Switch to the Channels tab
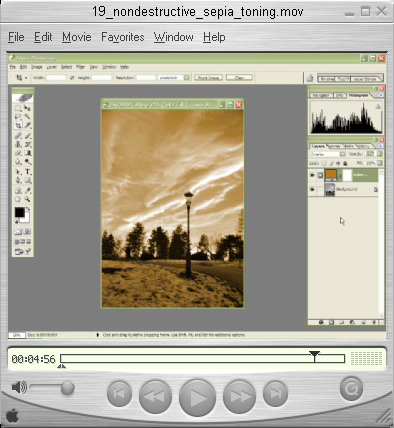Image resolution: width=394 pixels, height=428 pixels. 335,146
